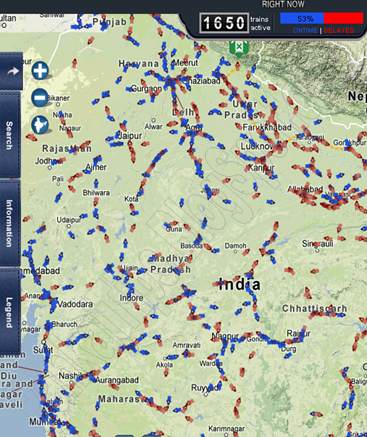Click the Bharuch city label
367x437 pixels.
[x=65, y=324]
